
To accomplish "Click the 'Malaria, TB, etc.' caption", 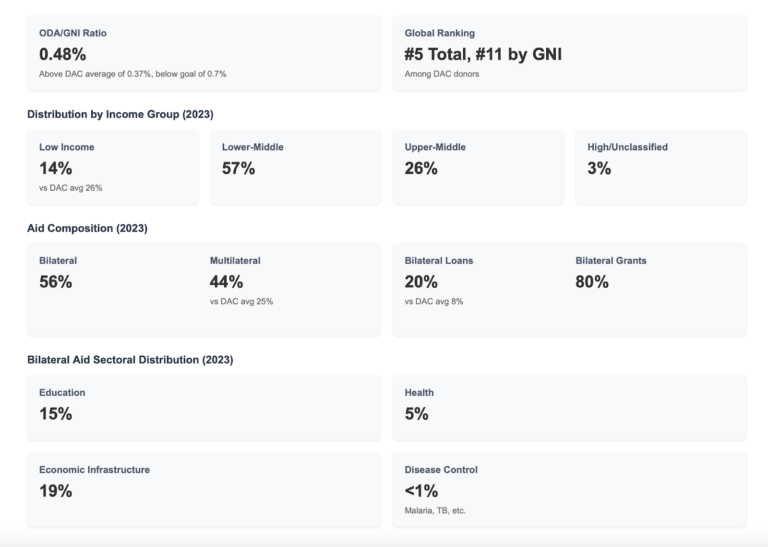I will (x=435, y=510).
